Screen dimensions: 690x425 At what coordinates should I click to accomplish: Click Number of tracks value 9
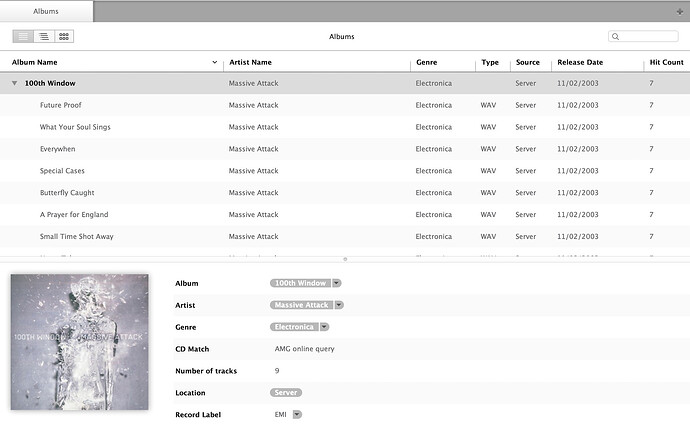click(x=277, y=371)
